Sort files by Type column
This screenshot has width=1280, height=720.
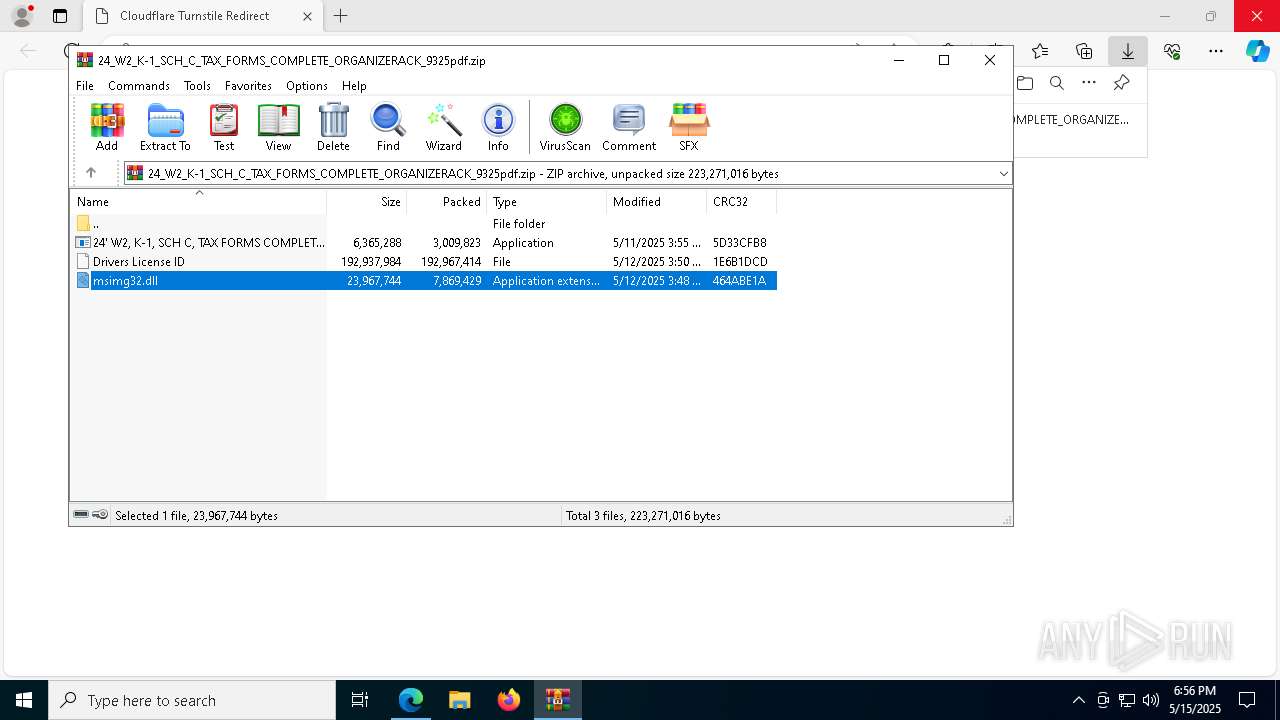coord(547,201)
